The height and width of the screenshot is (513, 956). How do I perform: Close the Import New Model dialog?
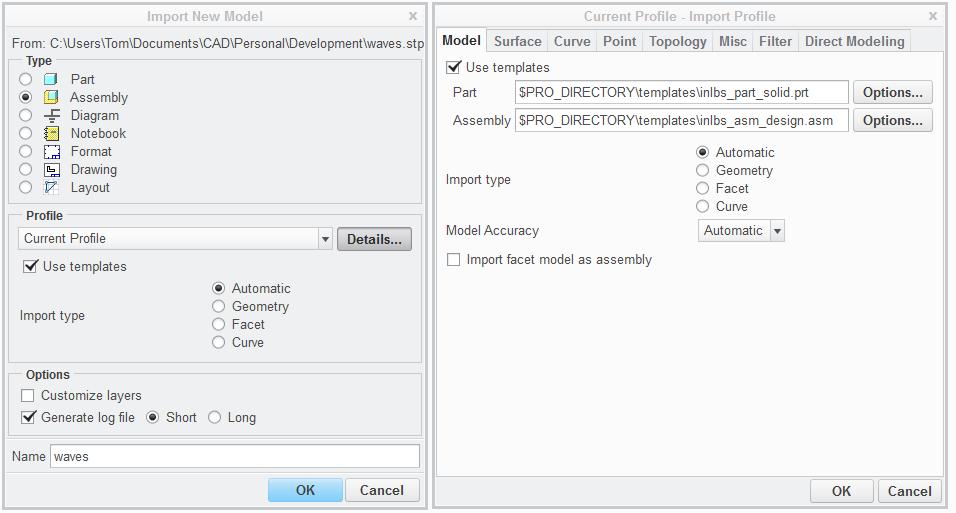tap(413, 16)
